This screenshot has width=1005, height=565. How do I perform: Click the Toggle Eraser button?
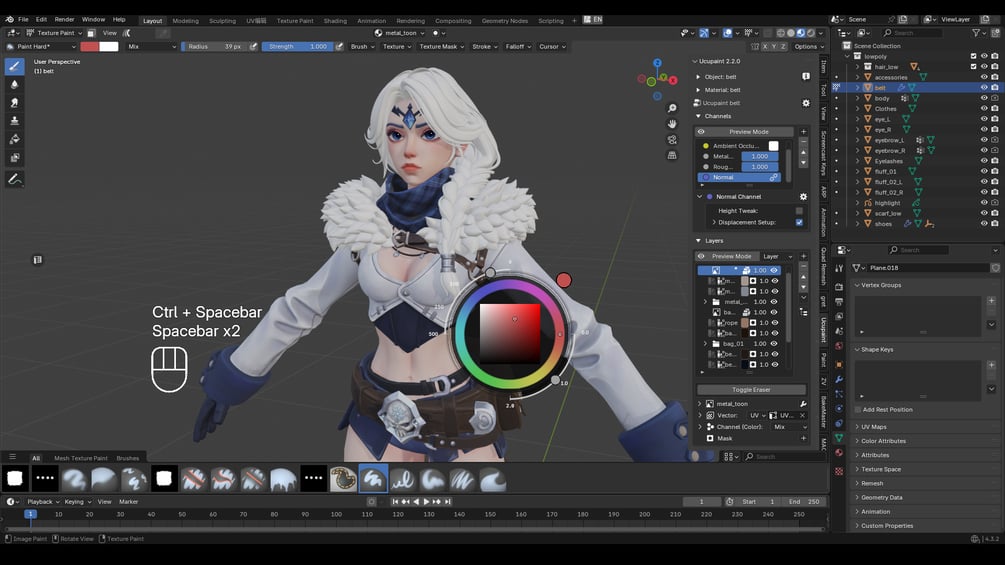pos(751,389)
